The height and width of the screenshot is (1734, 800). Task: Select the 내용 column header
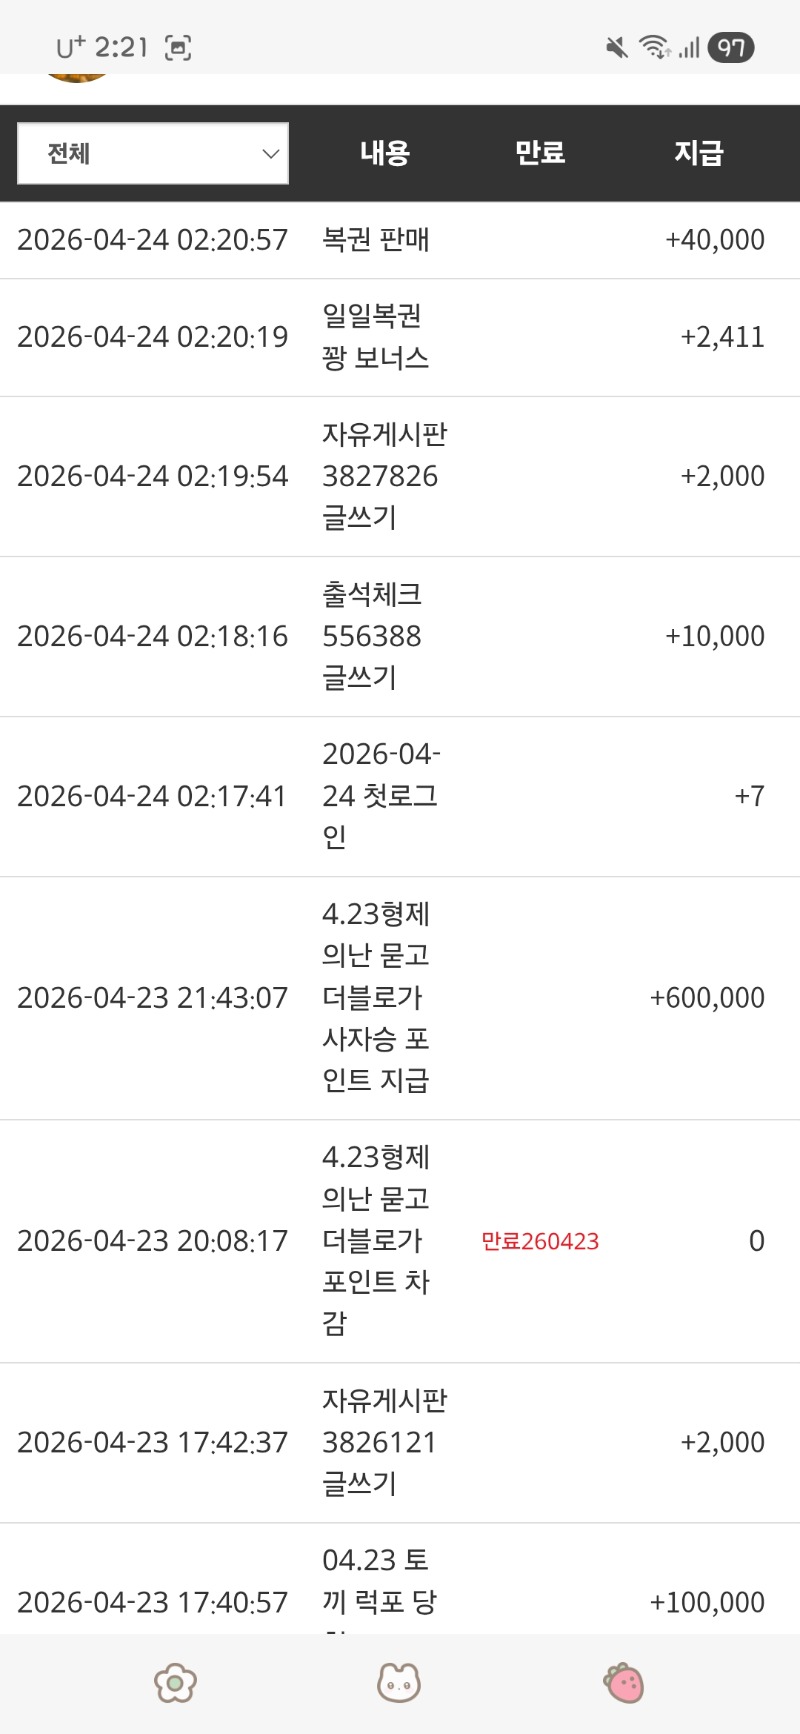point(385,153)
